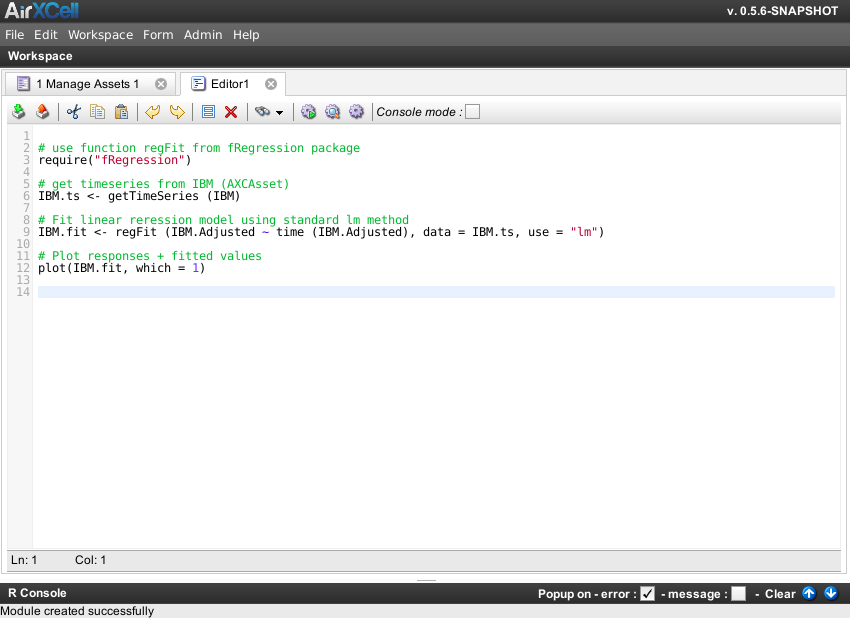The image size is (850, 618).
Task: Open find with the binoculars icon
Action: 262,112
